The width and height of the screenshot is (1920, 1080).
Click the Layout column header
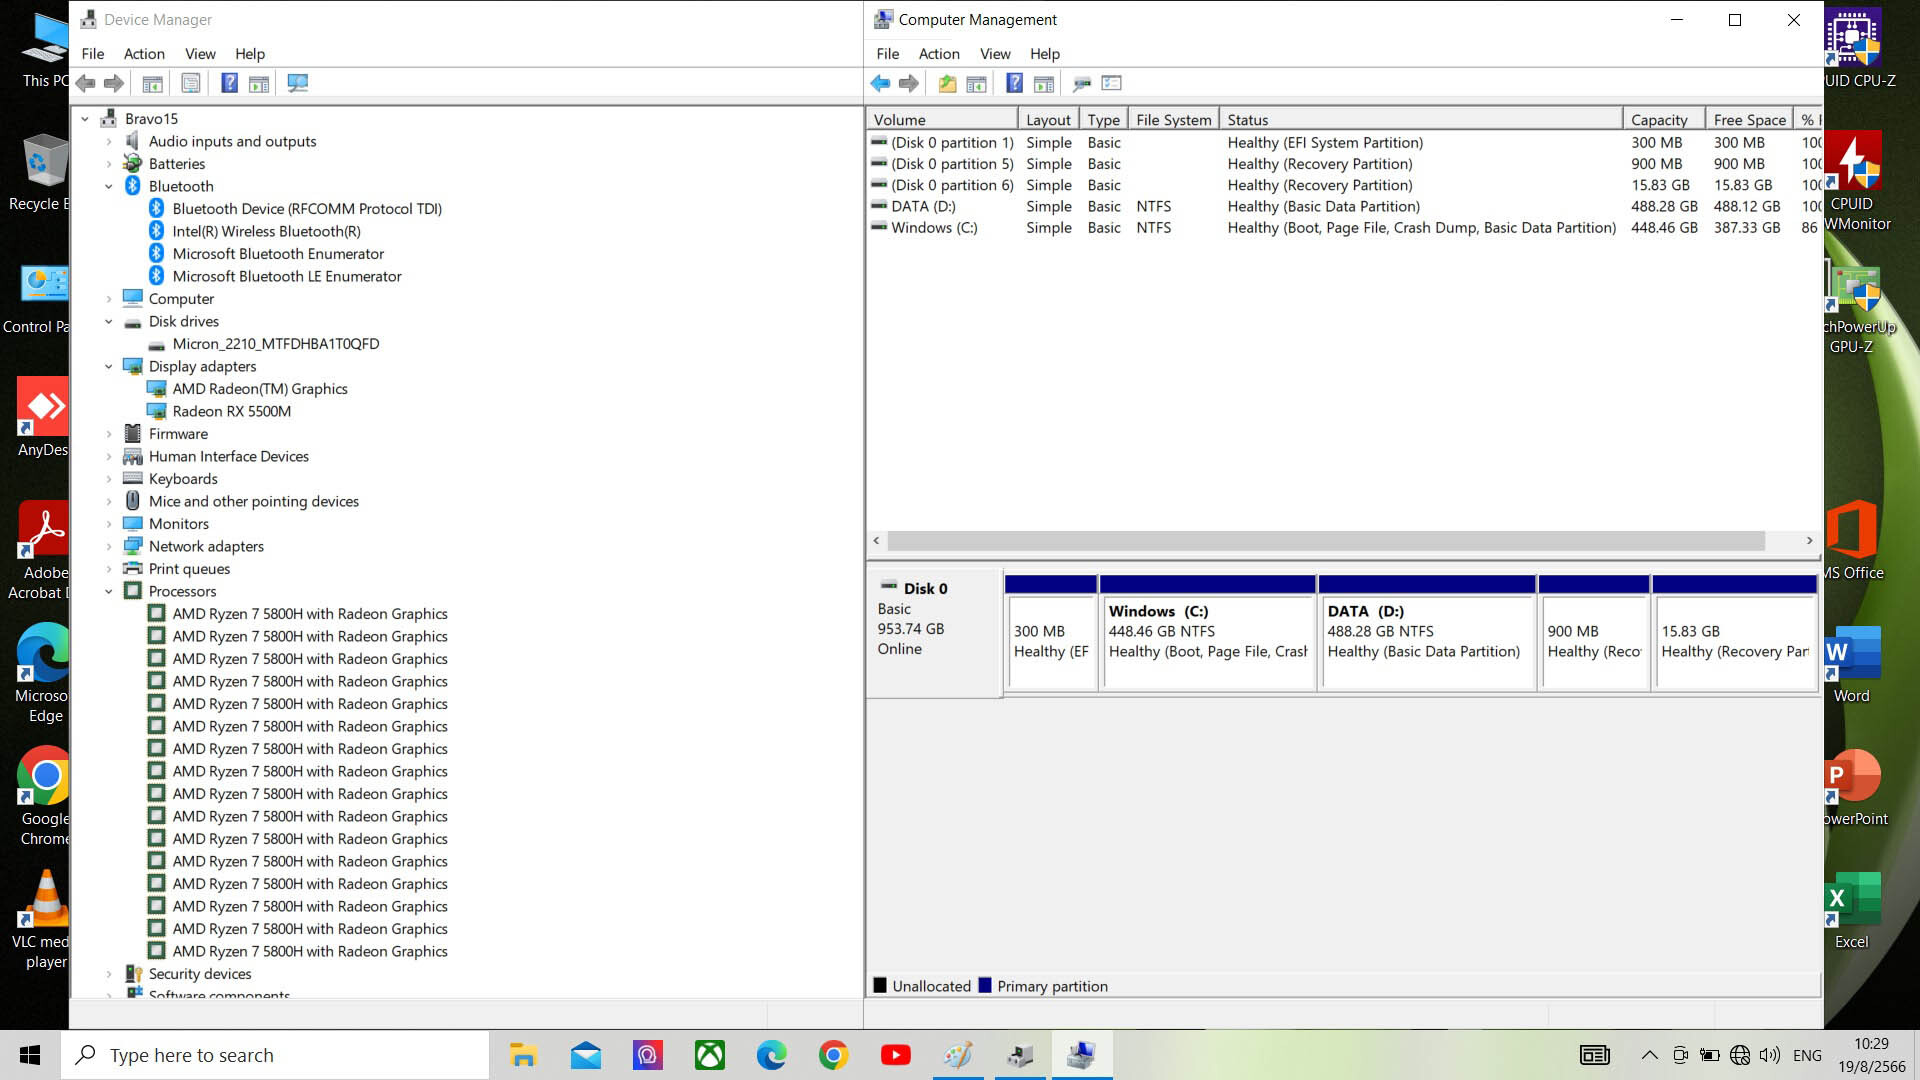pos(1048,120)
